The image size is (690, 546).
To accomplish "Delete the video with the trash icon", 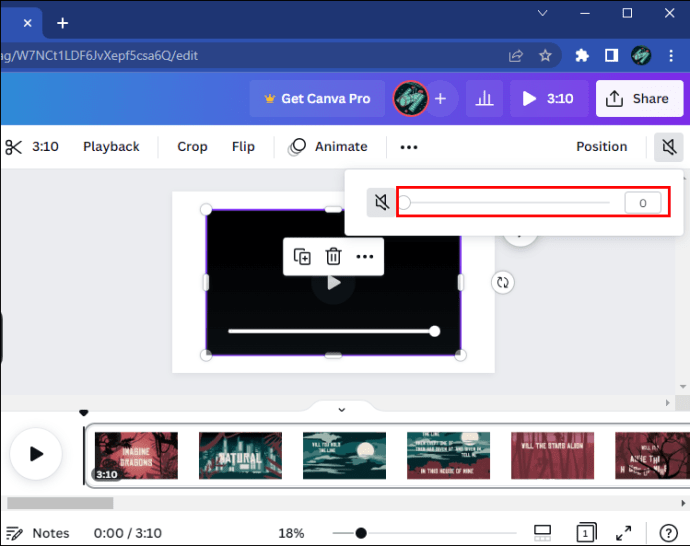I will (334, 257).
